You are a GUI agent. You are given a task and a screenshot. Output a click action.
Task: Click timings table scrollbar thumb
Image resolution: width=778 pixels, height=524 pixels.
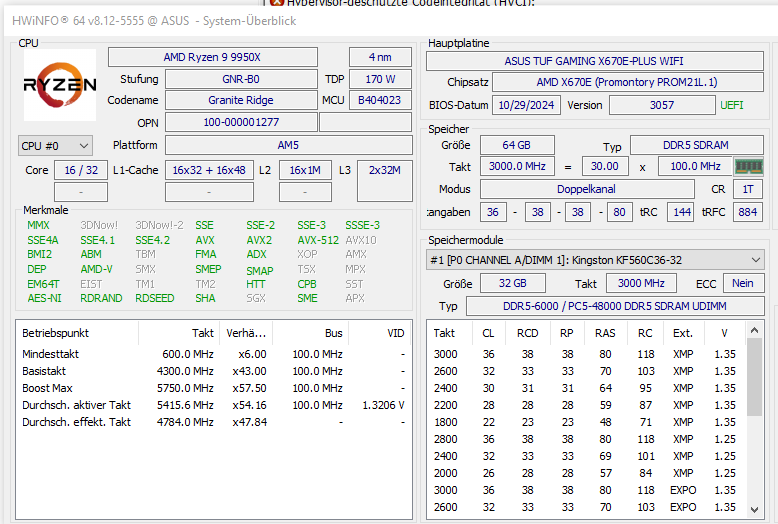tap(754, 377)
